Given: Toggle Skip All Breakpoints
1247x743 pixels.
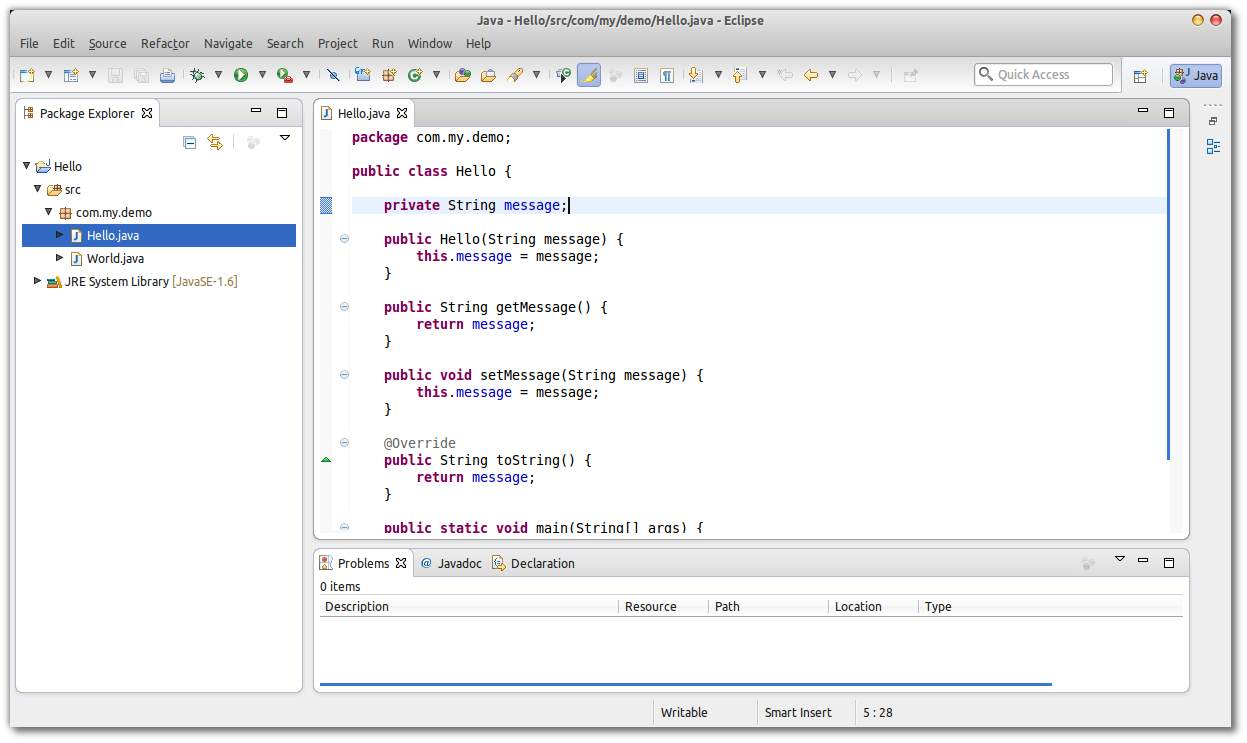Looking at the screenshot, I should click(x=333, y=75).
